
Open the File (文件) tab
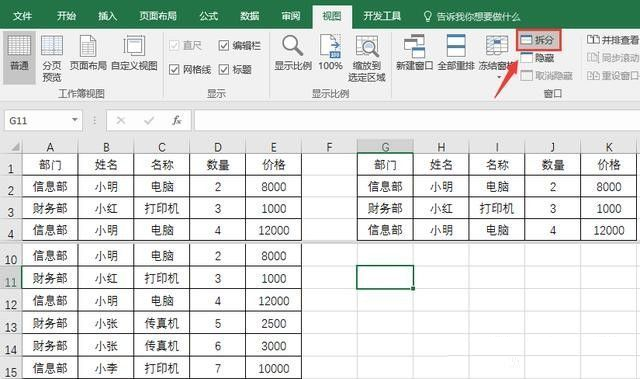click(22, 16)
